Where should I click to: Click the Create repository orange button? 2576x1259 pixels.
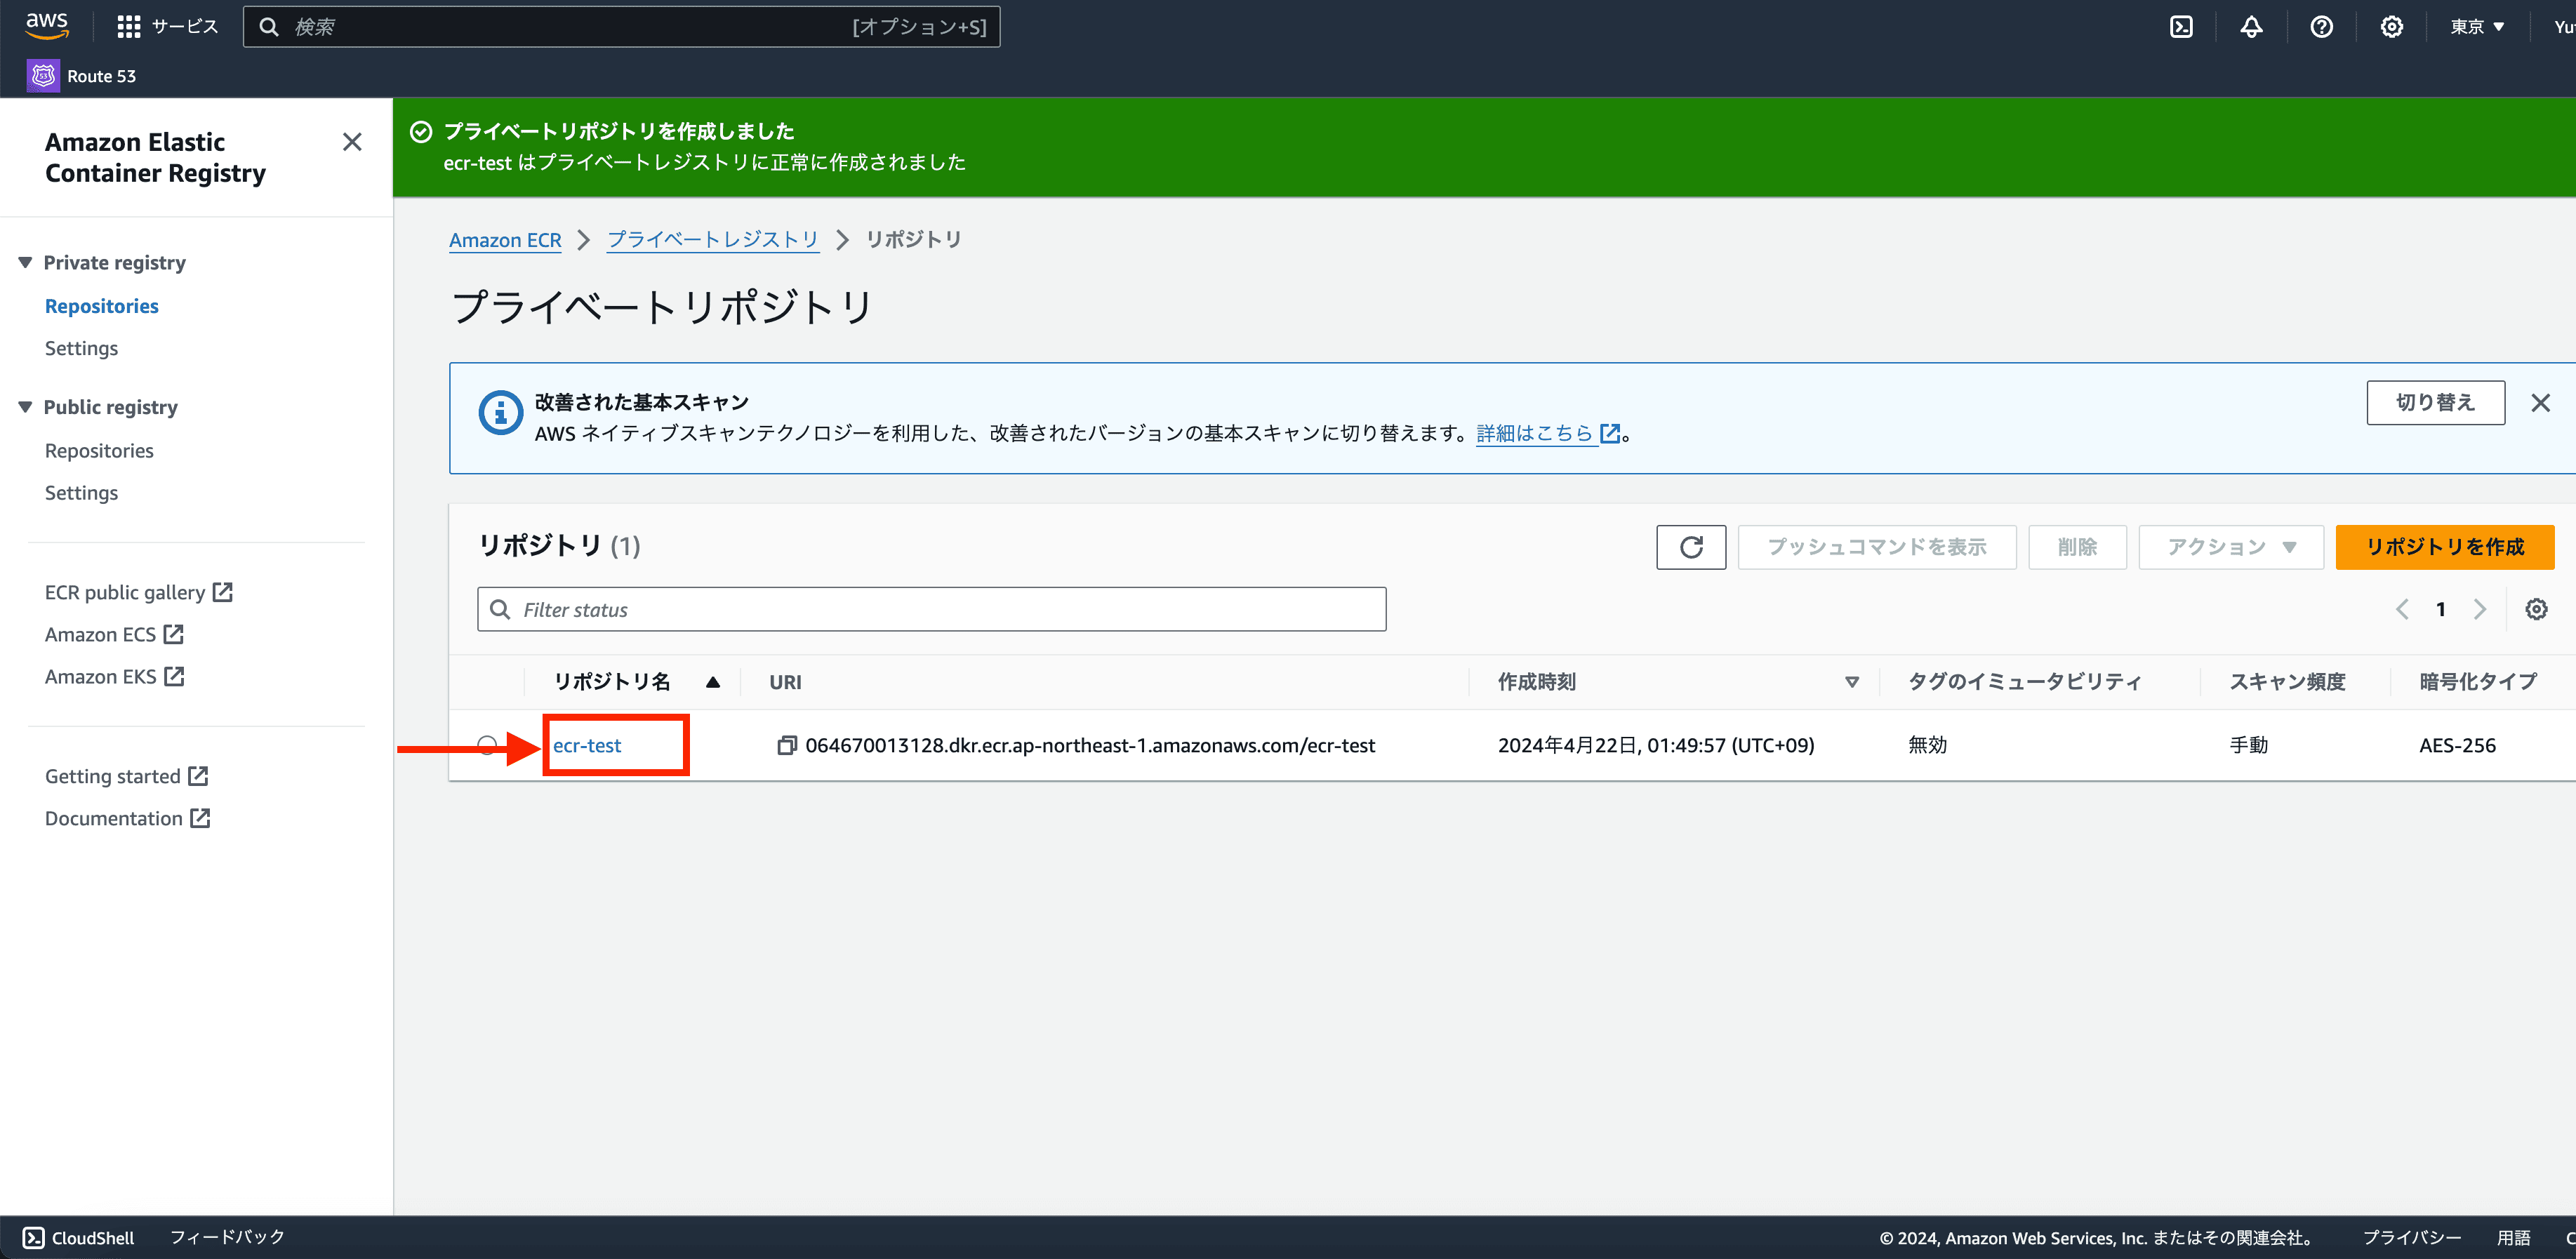click(x=2444, y=547)
